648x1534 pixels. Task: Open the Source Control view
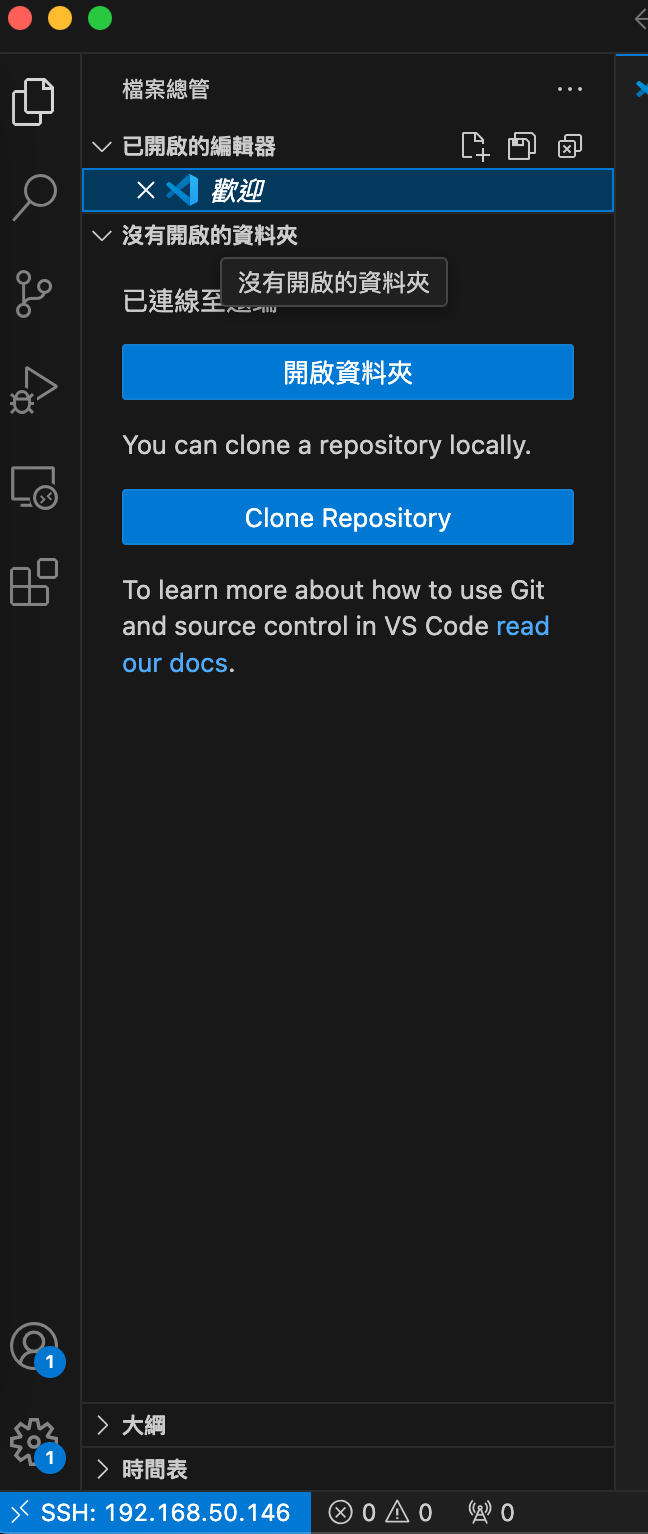[34, 293]
